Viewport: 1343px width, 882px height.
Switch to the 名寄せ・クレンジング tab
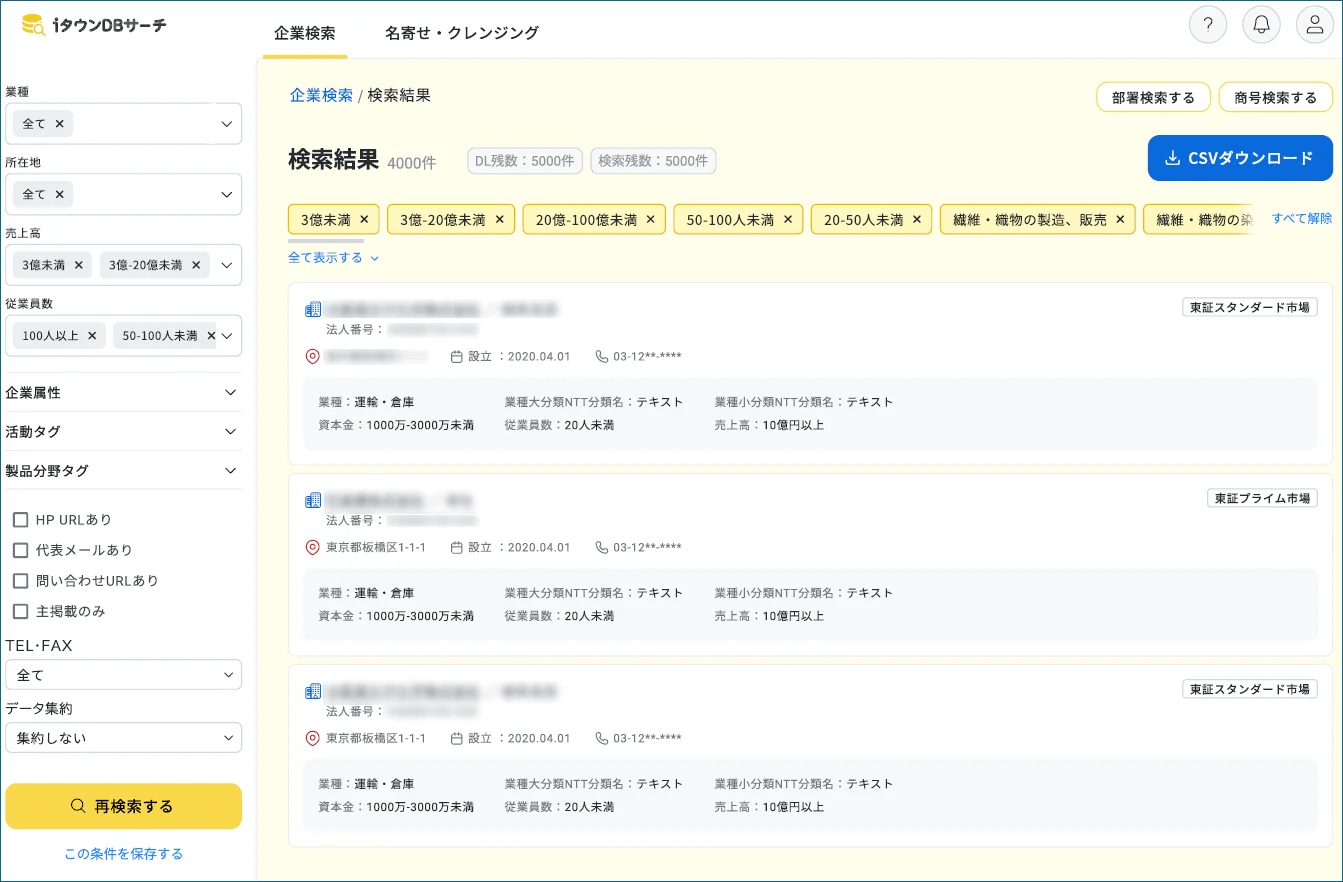click(x=462, y=32)
